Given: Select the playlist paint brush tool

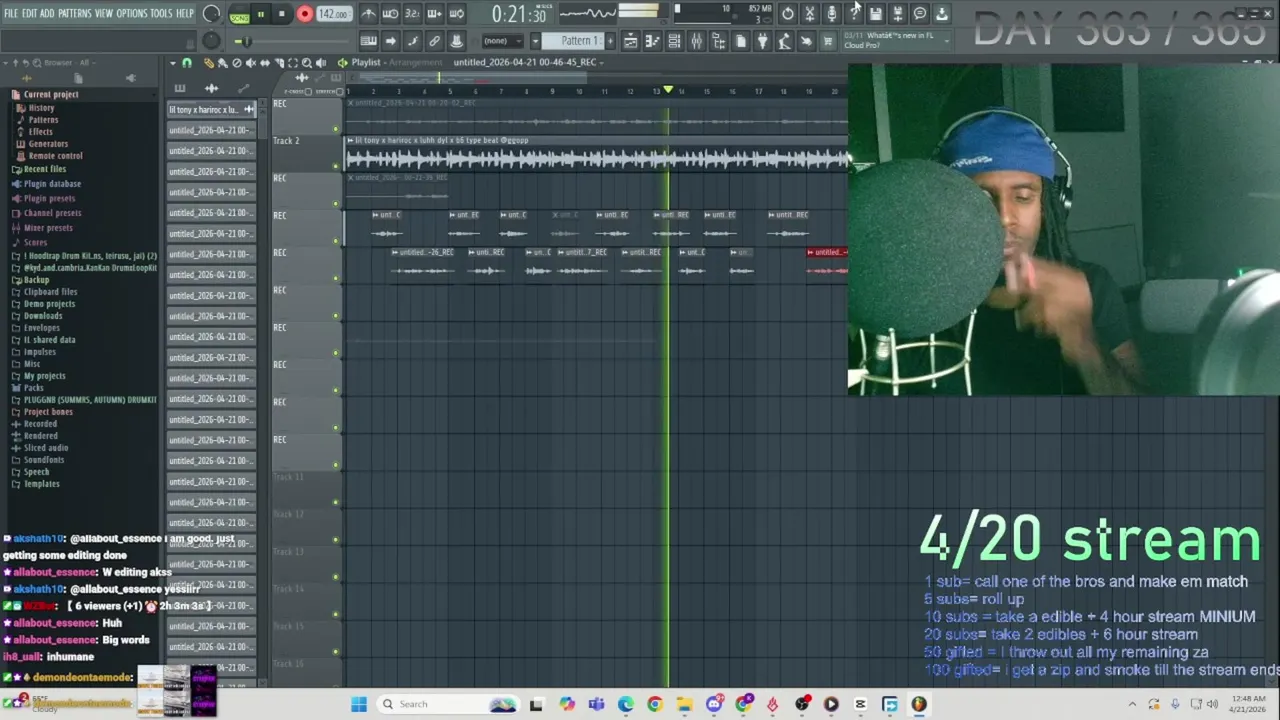Looking at the screenshot, I should click(222, 63).
